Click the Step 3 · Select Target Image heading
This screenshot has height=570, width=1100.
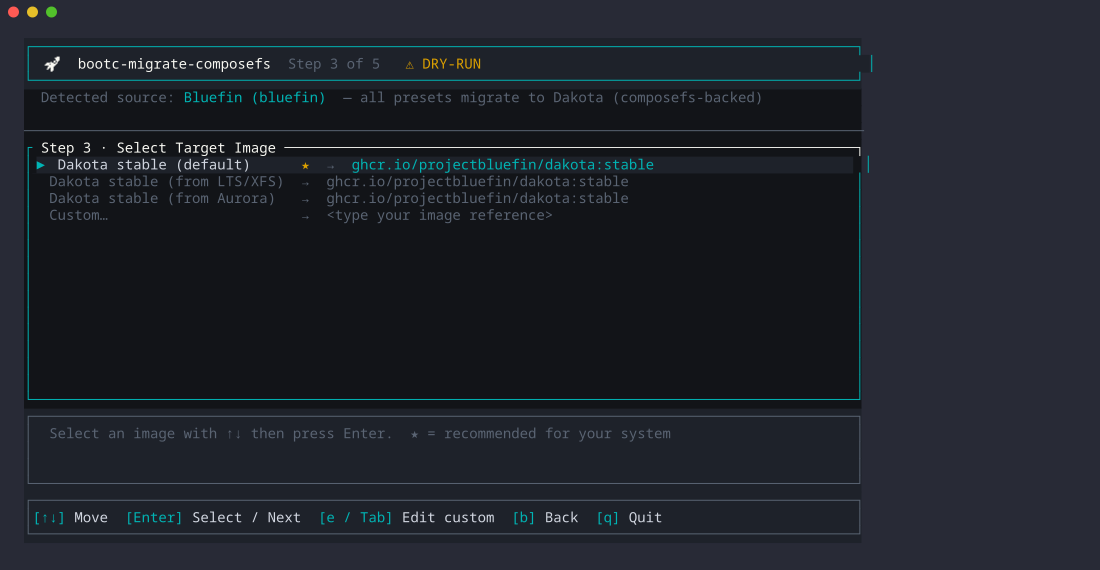[158, 148]
